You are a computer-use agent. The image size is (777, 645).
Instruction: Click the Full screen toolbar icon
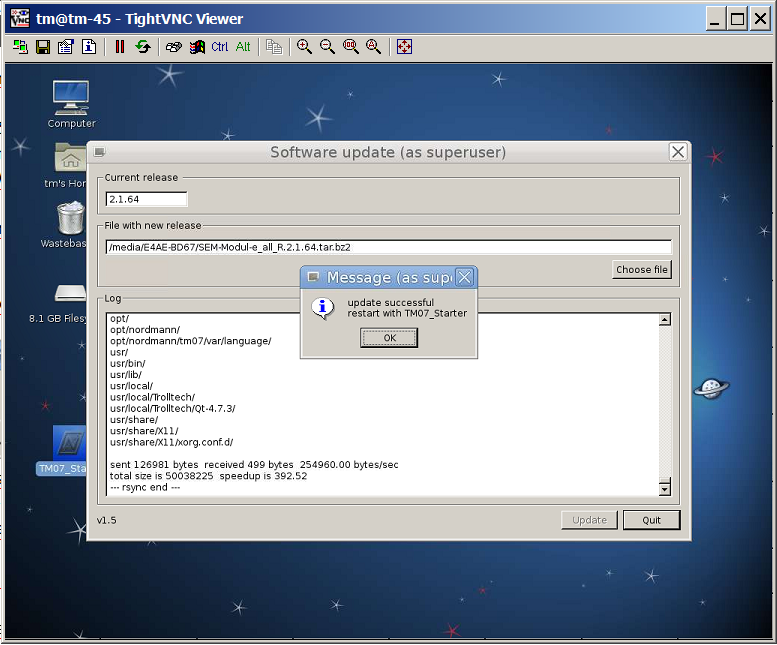[404, 47]
